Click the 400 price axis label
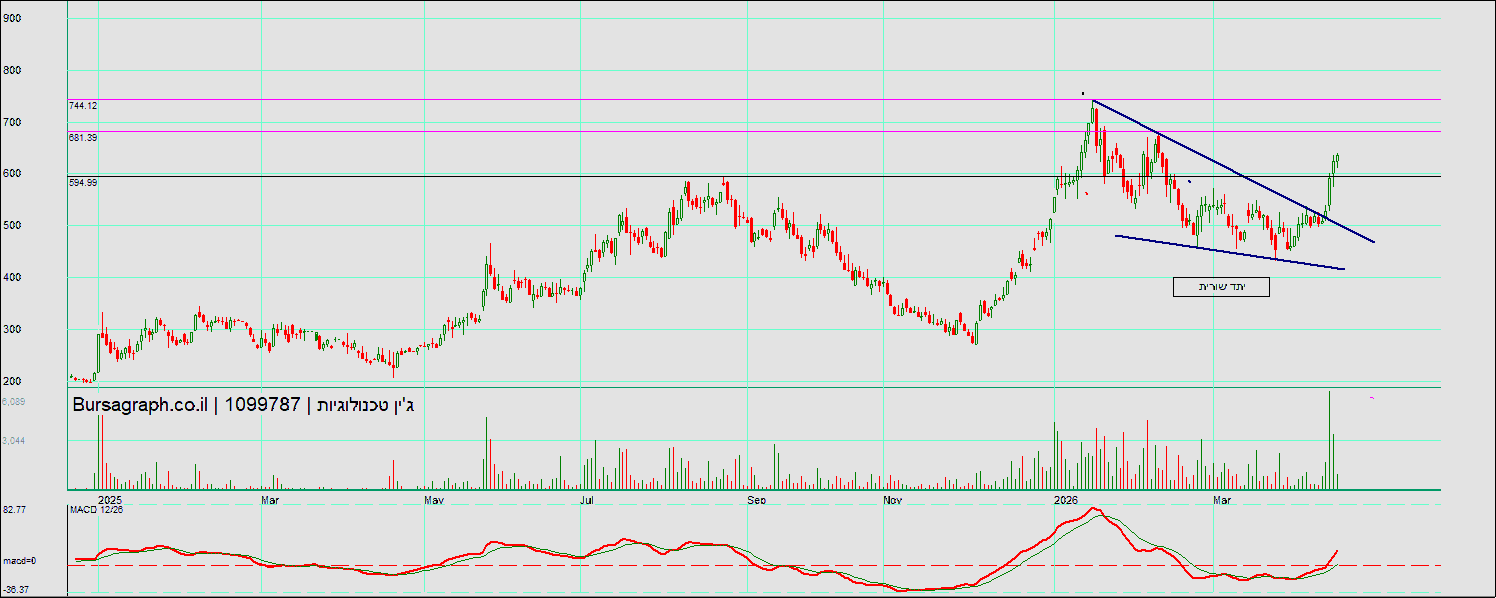This screenshot has width=1496, height=598. click(12, 278)
